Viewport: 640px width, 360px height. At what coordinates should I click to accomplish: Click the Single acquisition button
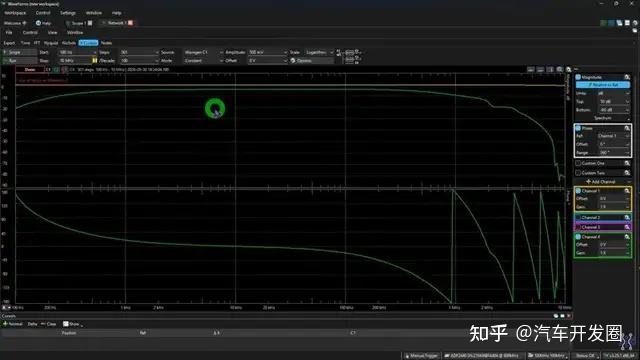click(19, 52)
